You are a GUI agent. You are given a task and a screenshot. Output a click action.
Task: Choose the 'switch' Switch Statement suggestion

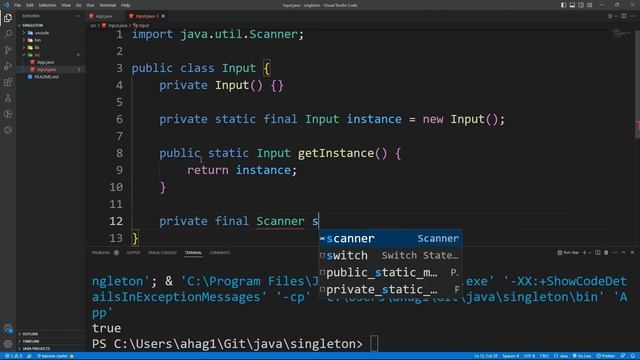391,256
